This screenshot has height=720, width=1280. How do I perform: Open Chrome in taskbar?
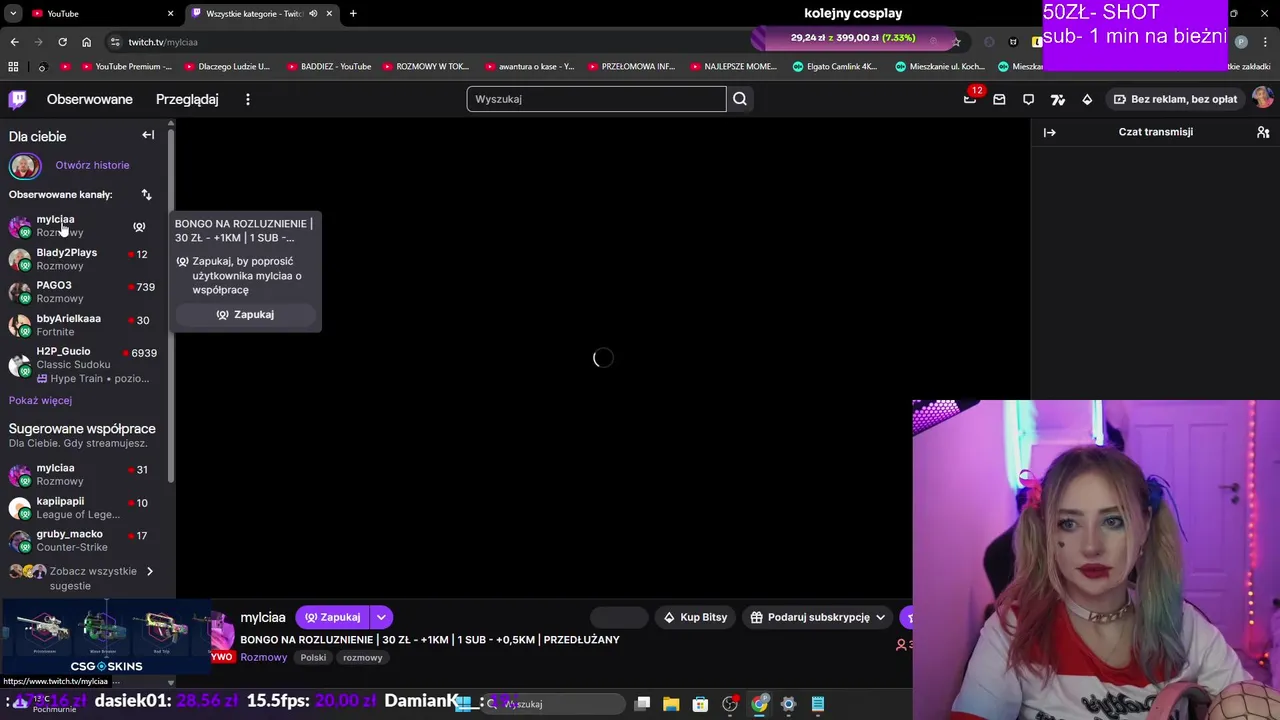[759, 704]
